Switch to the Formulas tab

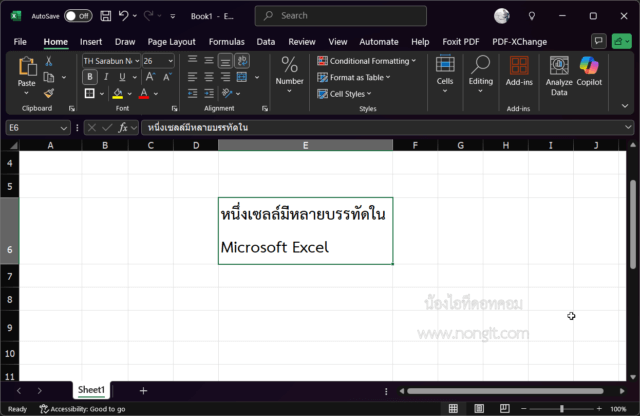(227, 42)
